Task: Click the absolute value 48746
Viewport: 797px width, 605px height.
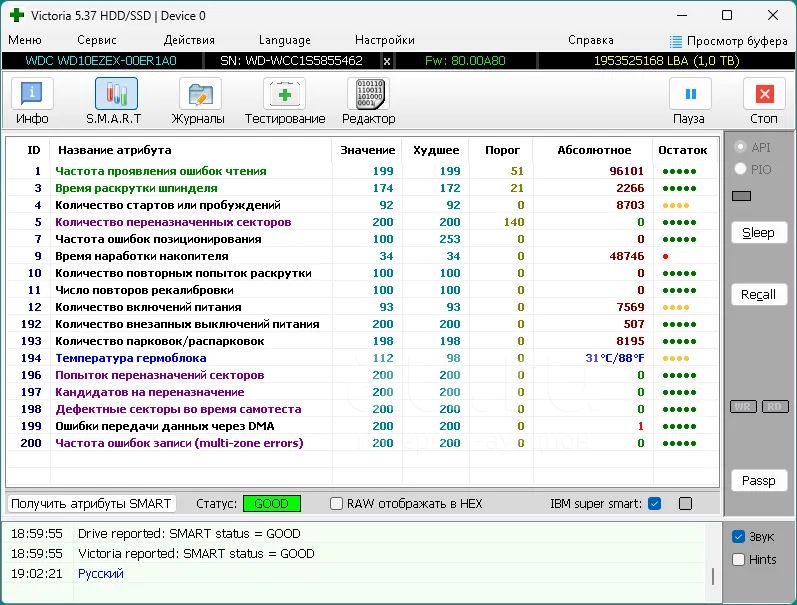Action: 627,256
